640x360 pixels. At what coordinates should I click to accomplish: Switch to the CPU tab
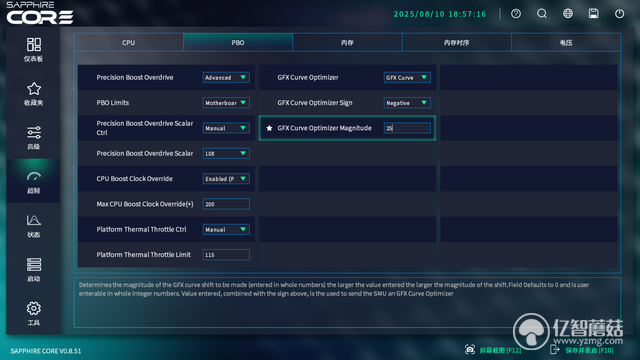[129, 42]
